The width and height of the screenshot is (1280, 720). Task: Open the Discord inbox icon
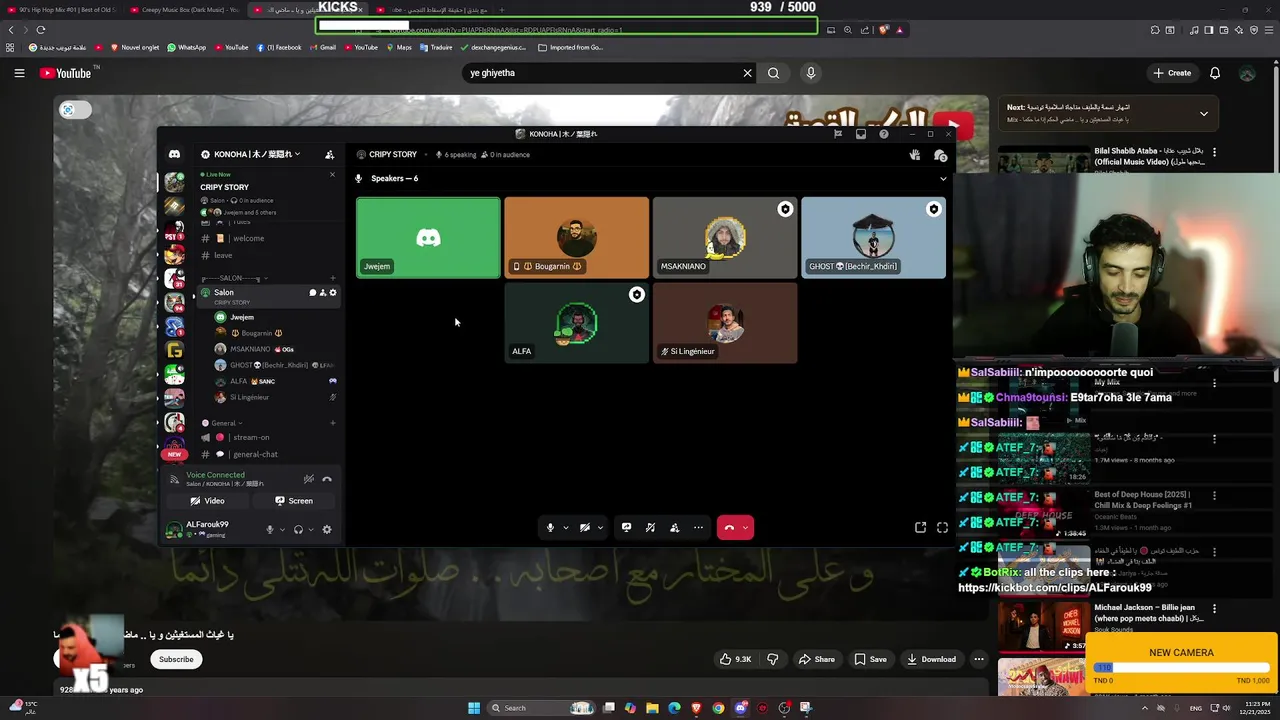point(861,134)
